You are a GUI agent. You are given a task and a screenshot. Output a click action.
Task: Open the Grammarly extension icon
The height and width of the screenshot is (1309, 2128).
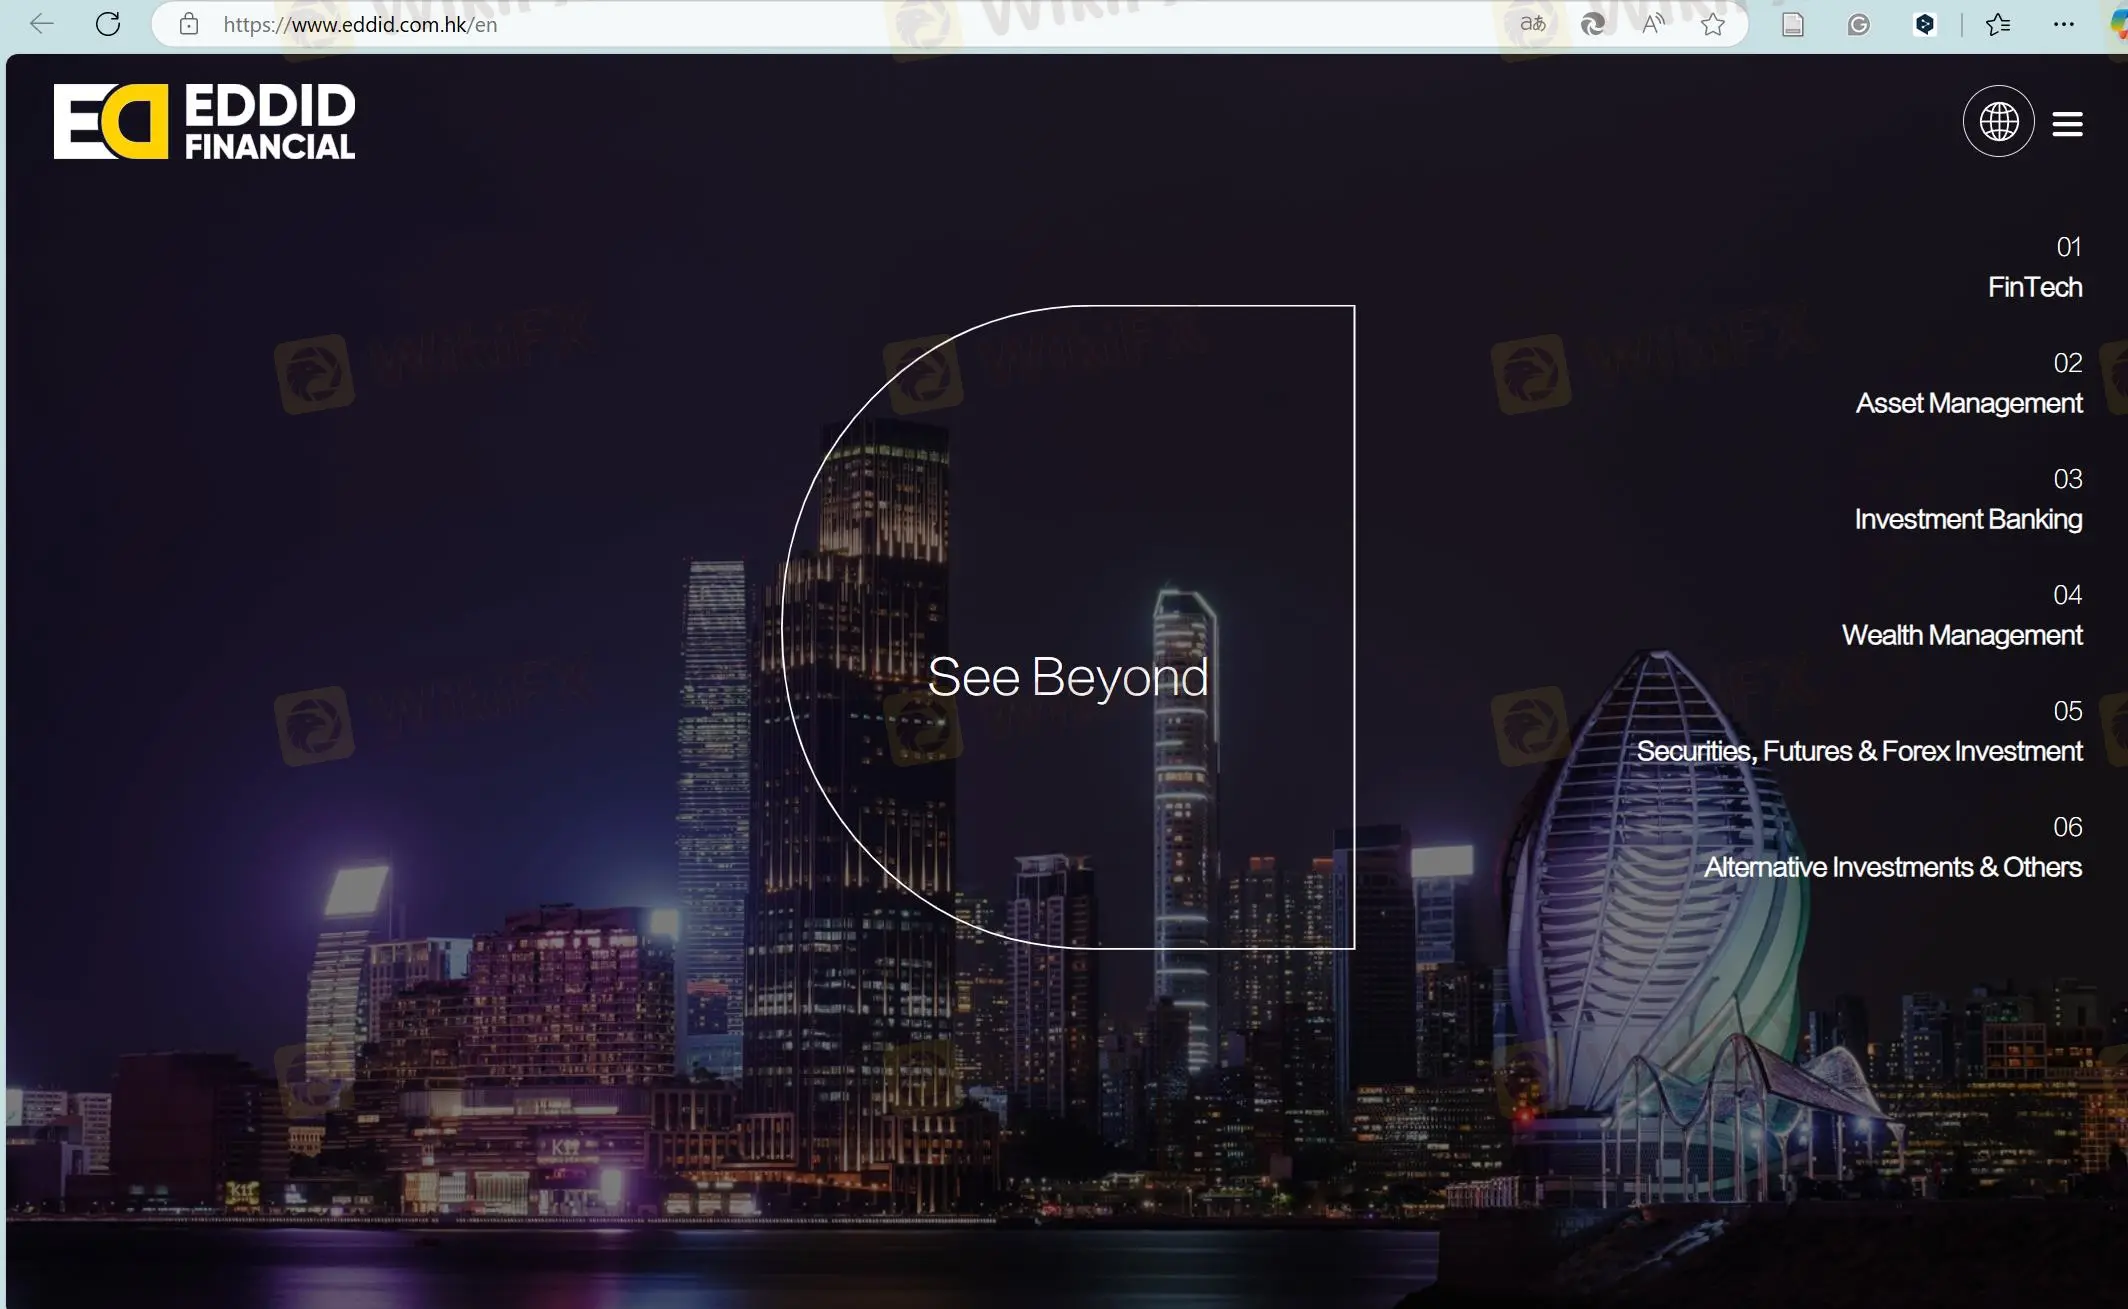point(1858,24)
